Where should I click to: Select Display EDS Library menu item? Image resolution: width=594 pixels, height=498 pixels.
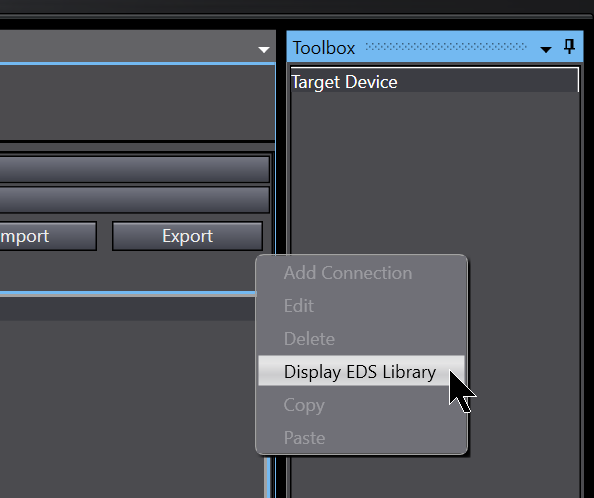click(361, 371)
